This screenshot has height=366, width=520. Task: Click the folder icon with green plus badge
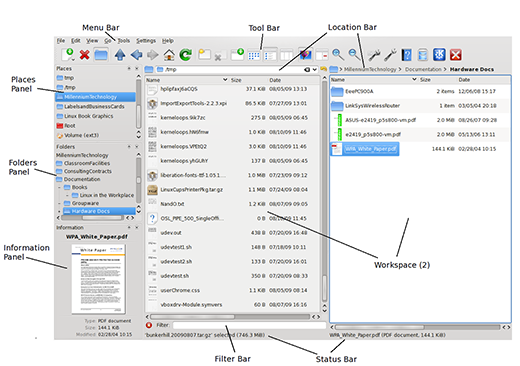pos(237,54)
